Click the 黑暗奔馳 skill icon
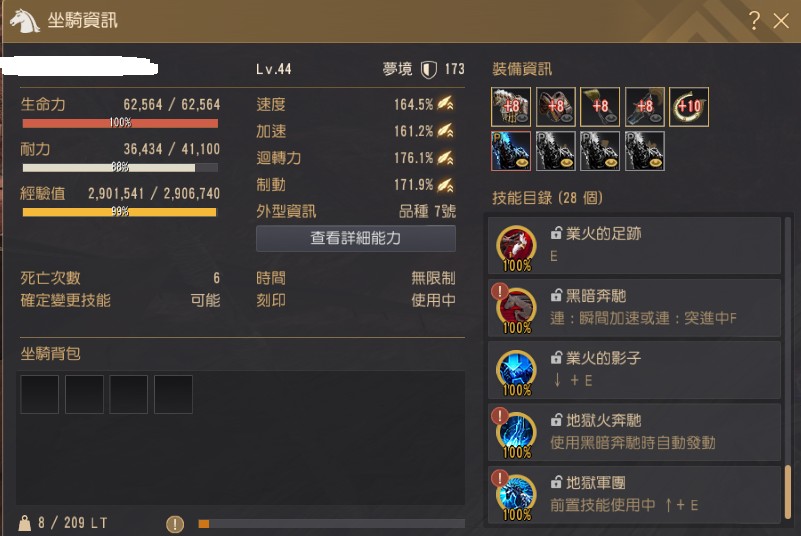 [x=516, y=310]
